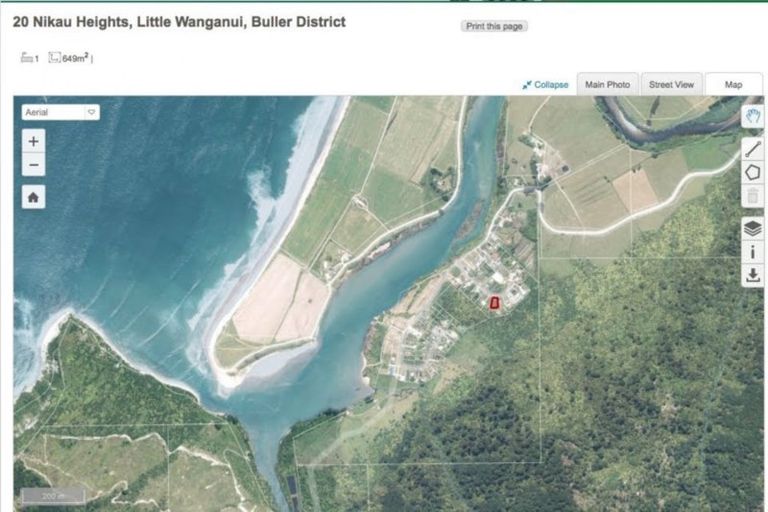Zoom in on the aerial map
768x512 pixels.
tap(33, 142)
